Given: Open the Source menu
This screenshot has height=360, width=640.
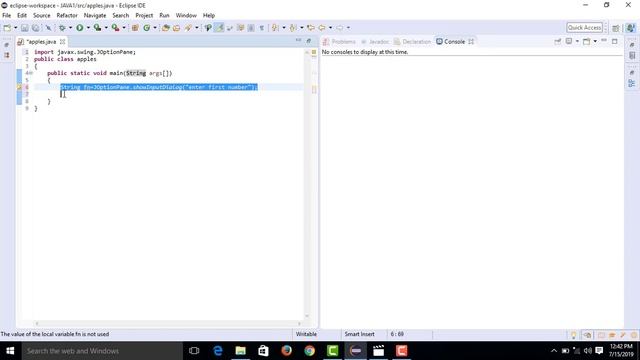Looking at the screenshot, I should pos(42,15).
